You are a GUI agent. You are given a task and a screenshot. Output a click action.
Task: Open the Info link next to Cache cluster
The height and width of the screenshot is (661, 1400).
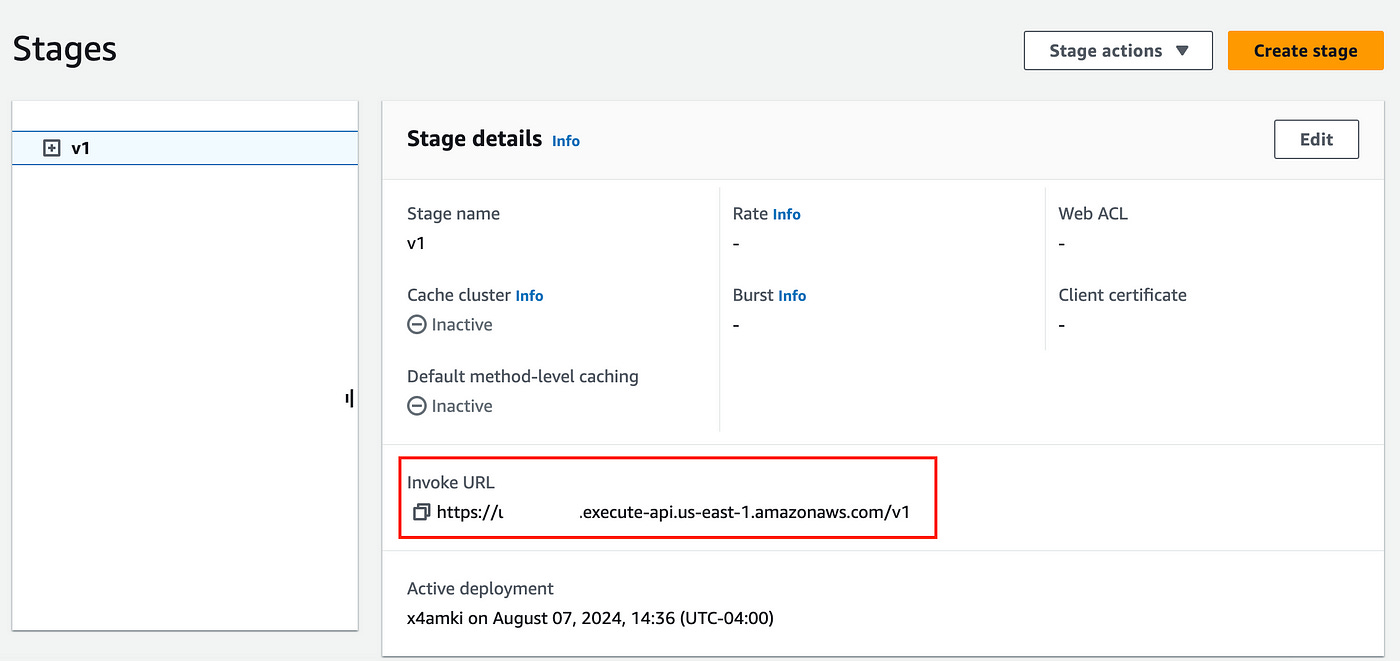pos(529,296)
